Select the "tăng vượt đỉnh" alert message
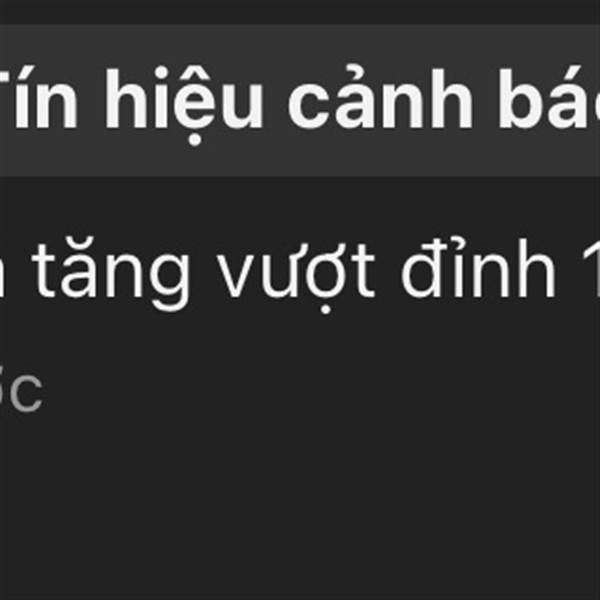The height and width of the screenshot is (600, 600). (300, 274)
